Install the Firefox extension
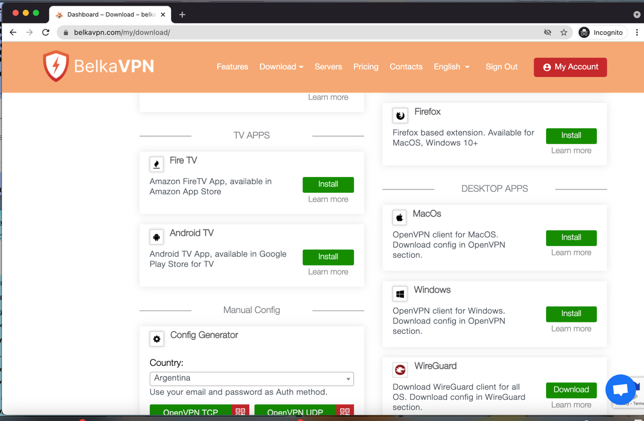Viewport: 644px width, 421px height. tap(571, 136)
